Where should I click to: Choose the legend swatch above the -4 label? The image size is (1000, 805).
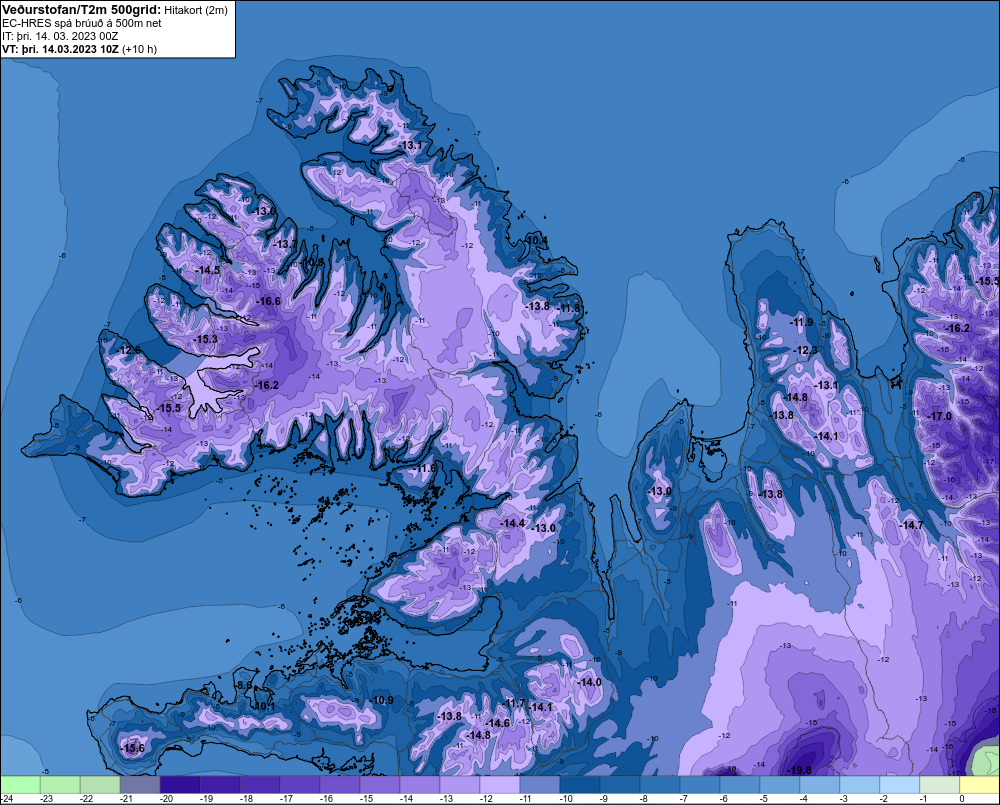tap(820, 784)
